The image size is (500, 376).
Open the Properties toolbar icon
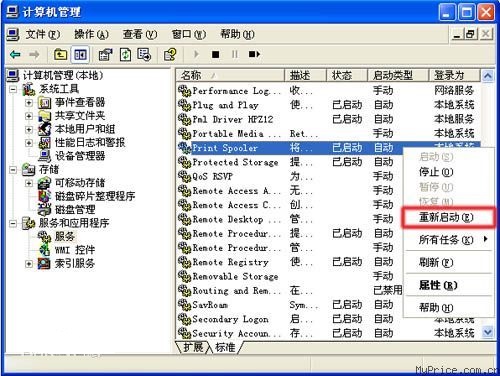[x=105, y=54]
